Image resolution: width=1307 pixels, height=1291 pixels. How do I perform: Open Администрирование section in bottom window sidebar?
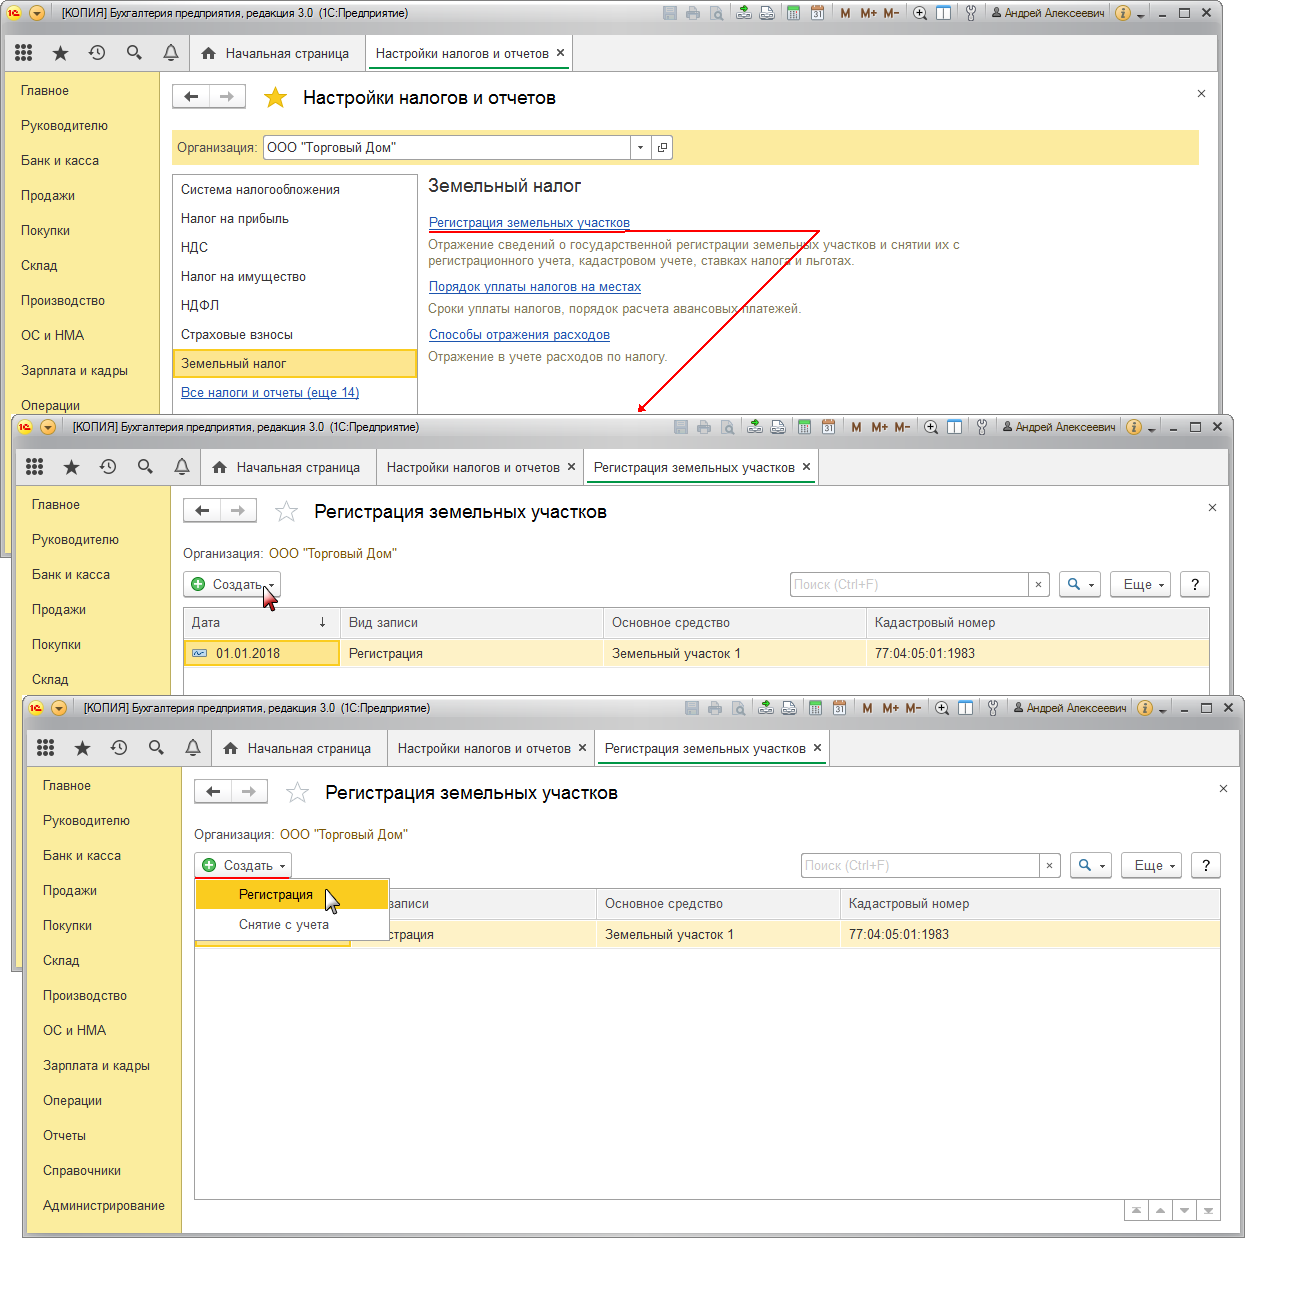pos(104,1205)
